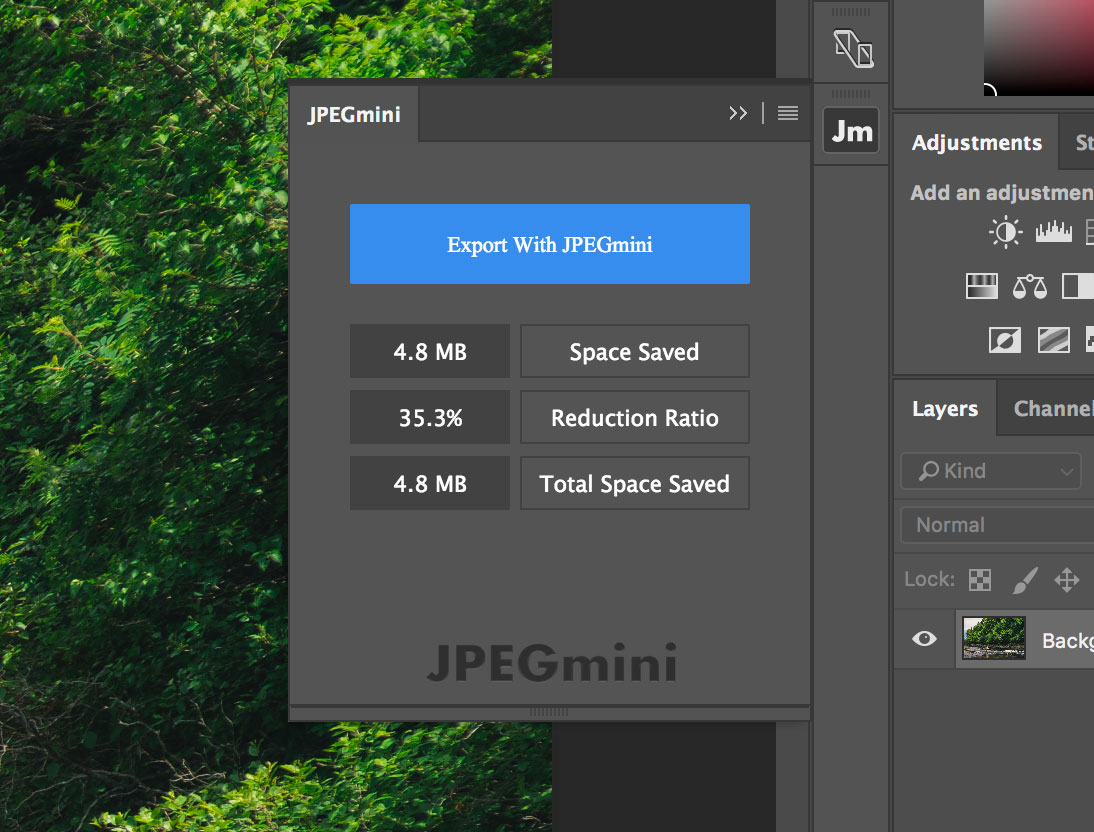Collapse the JPEGmini panel with double arrows
This screenshot has width=1094, height=832.
pos(738,112)
